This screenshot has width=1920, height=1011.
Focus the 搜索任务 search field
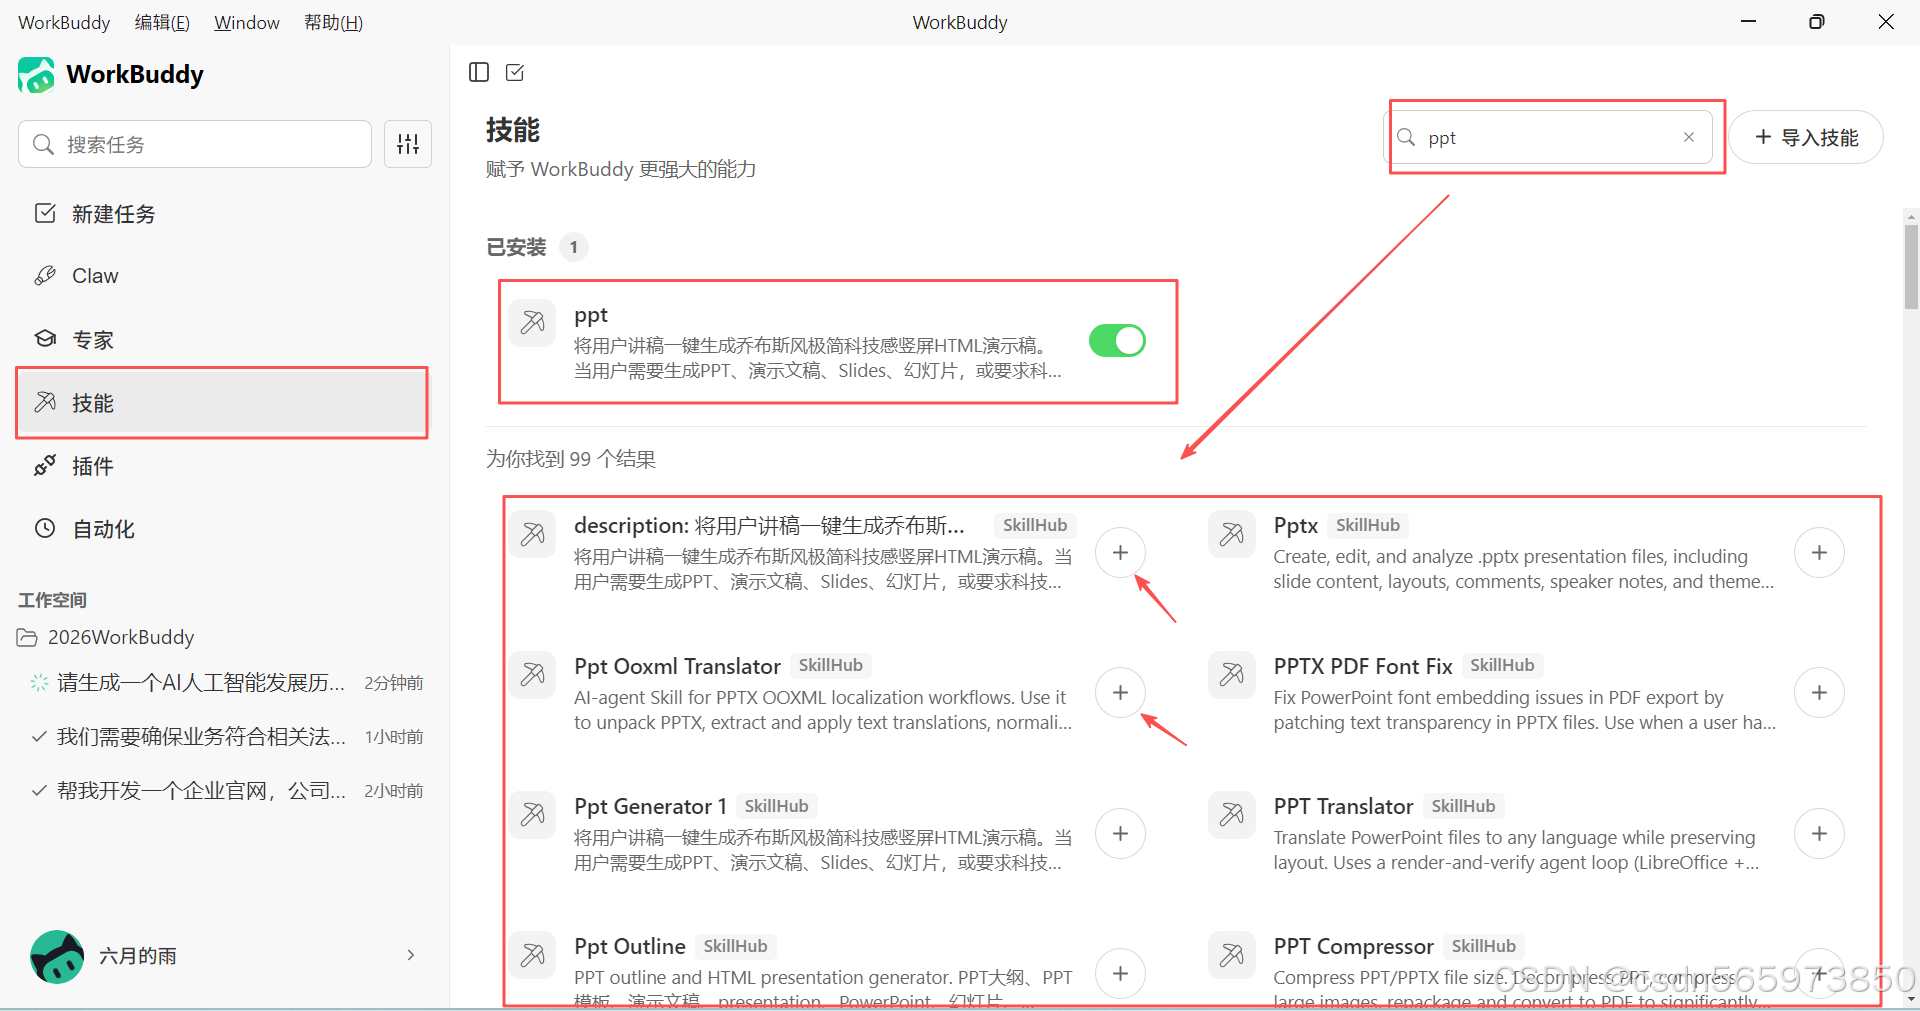(195, 144)
